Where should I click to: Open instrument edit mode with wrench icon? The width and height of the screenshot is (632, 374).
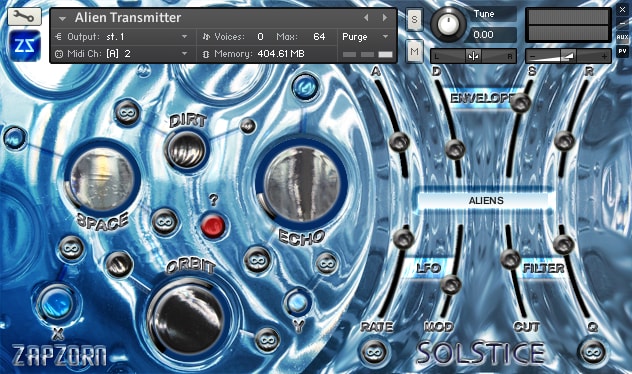(24, 16)
